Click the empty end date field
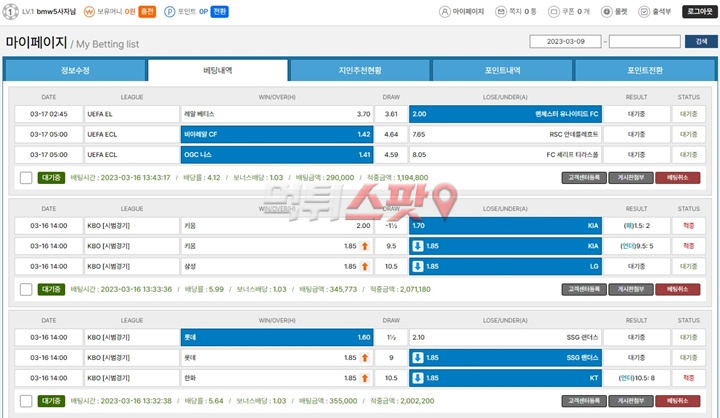720x418 pixels. click(x=645, y=41)
